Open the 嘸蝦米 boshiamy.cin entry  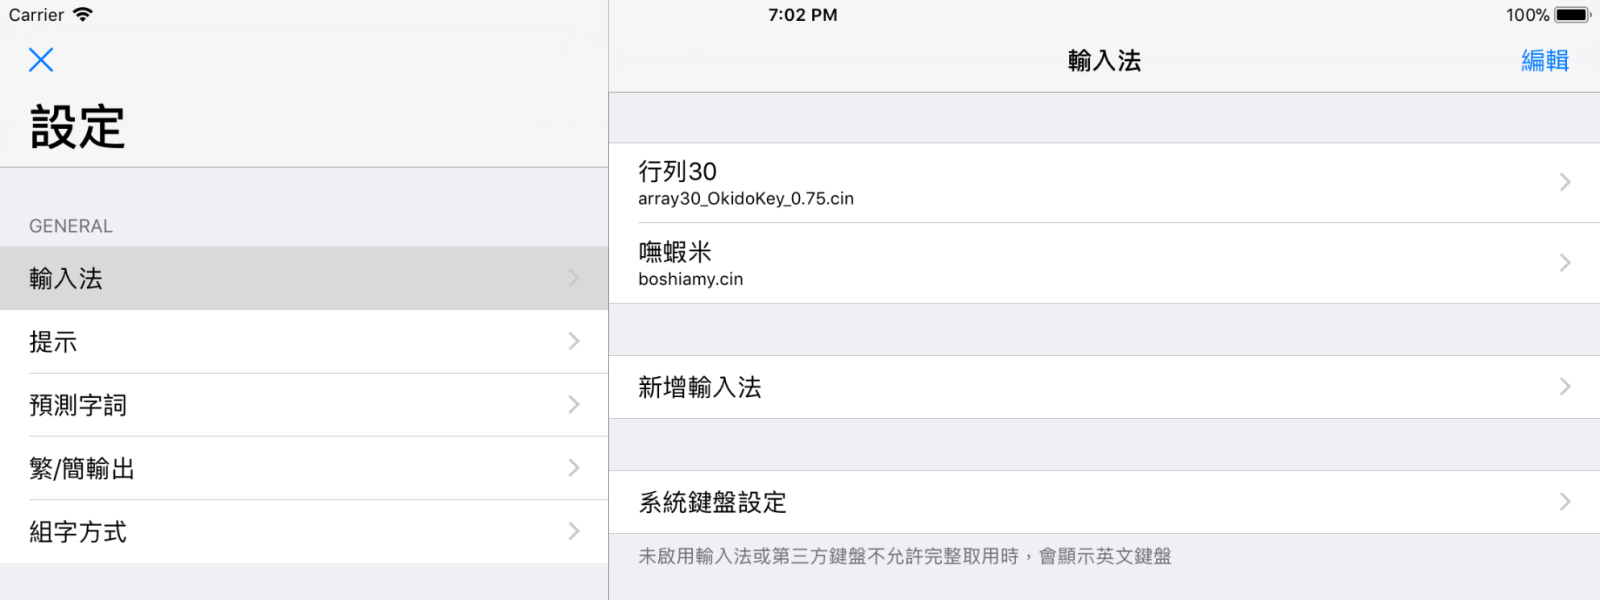[x=1104, y=263]
